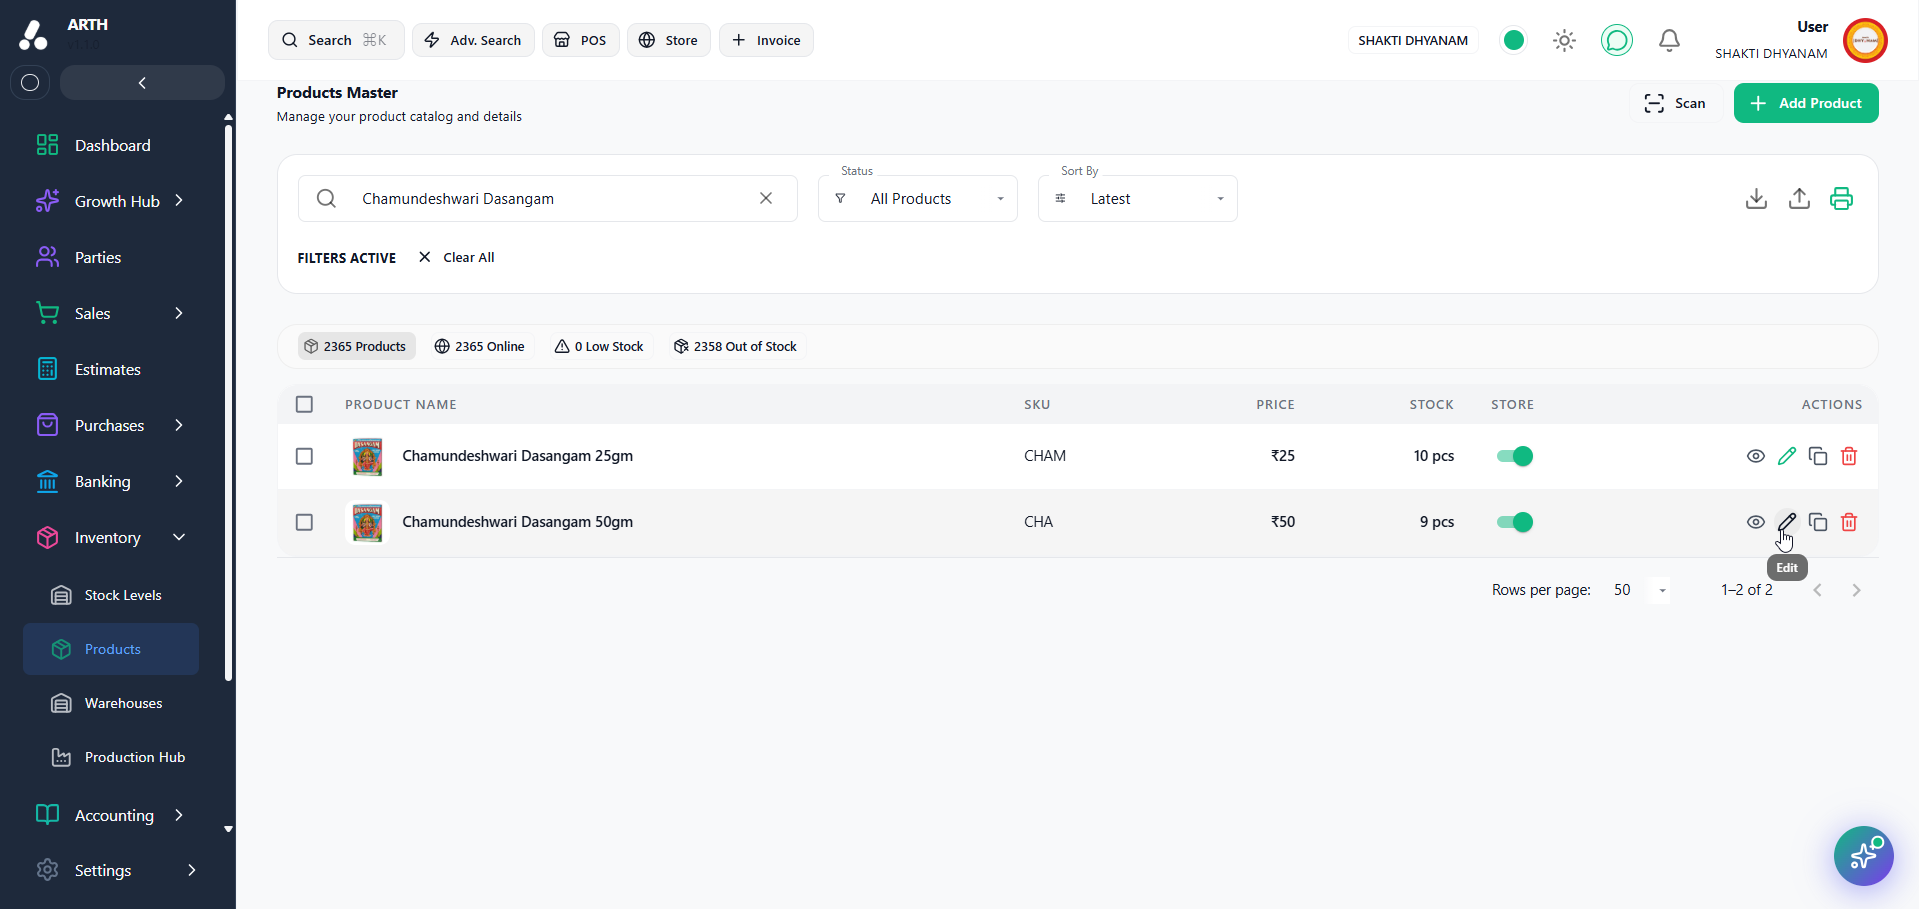The height and width of the screenshot is (909, 1919).
Task: Change rows per page dropdown
Action: [x=1640, y=590]
